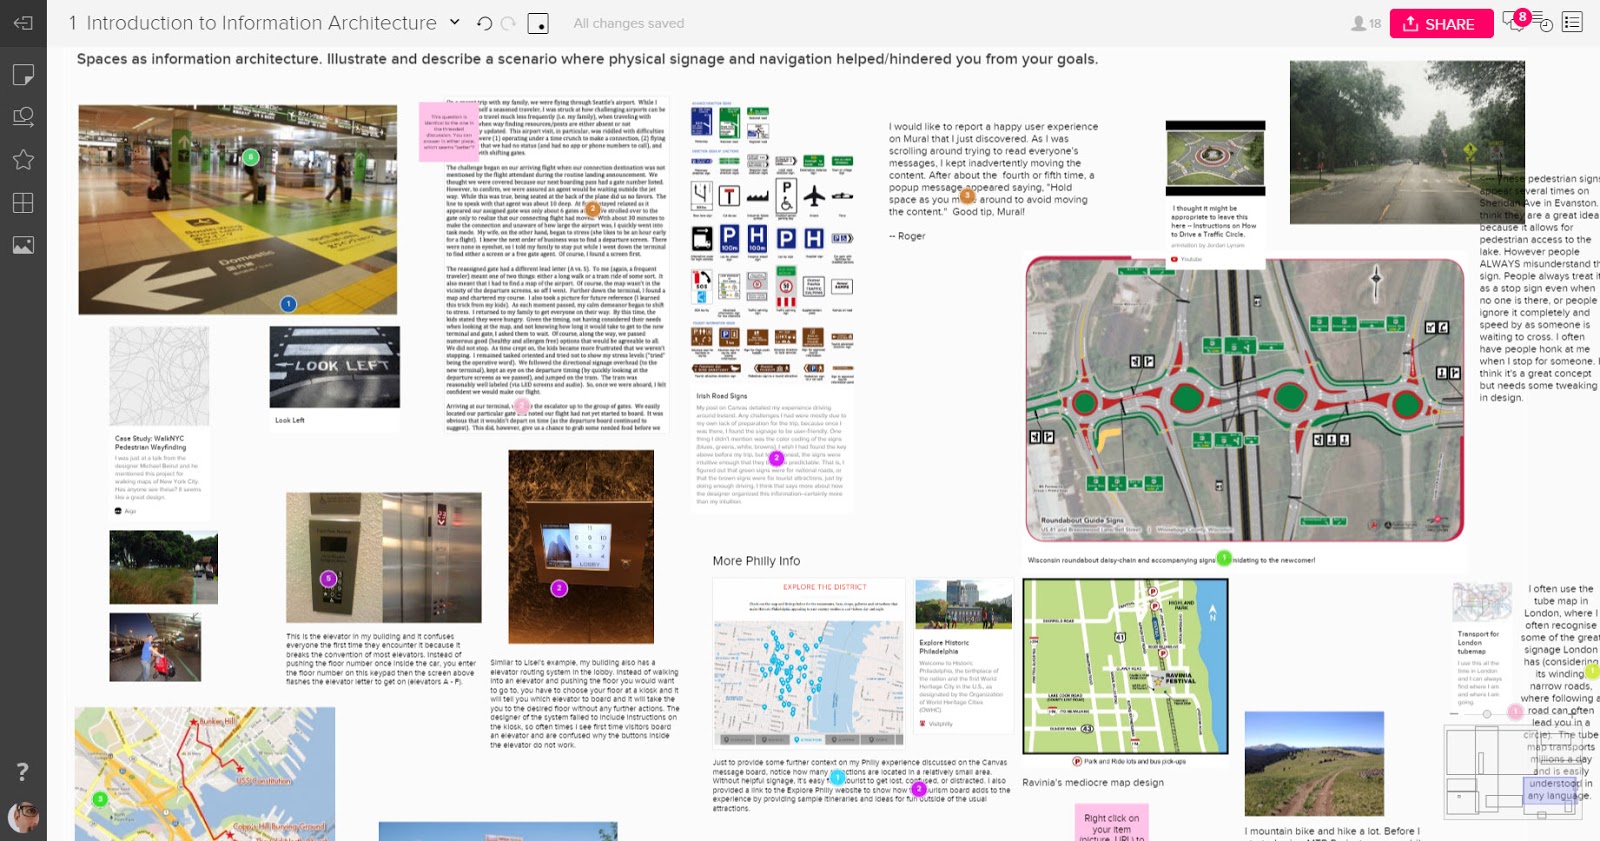Viewport: 1600px width, 841px height.
Task: Open green comment marker on Boston map
Action: [x=100, y=798]
